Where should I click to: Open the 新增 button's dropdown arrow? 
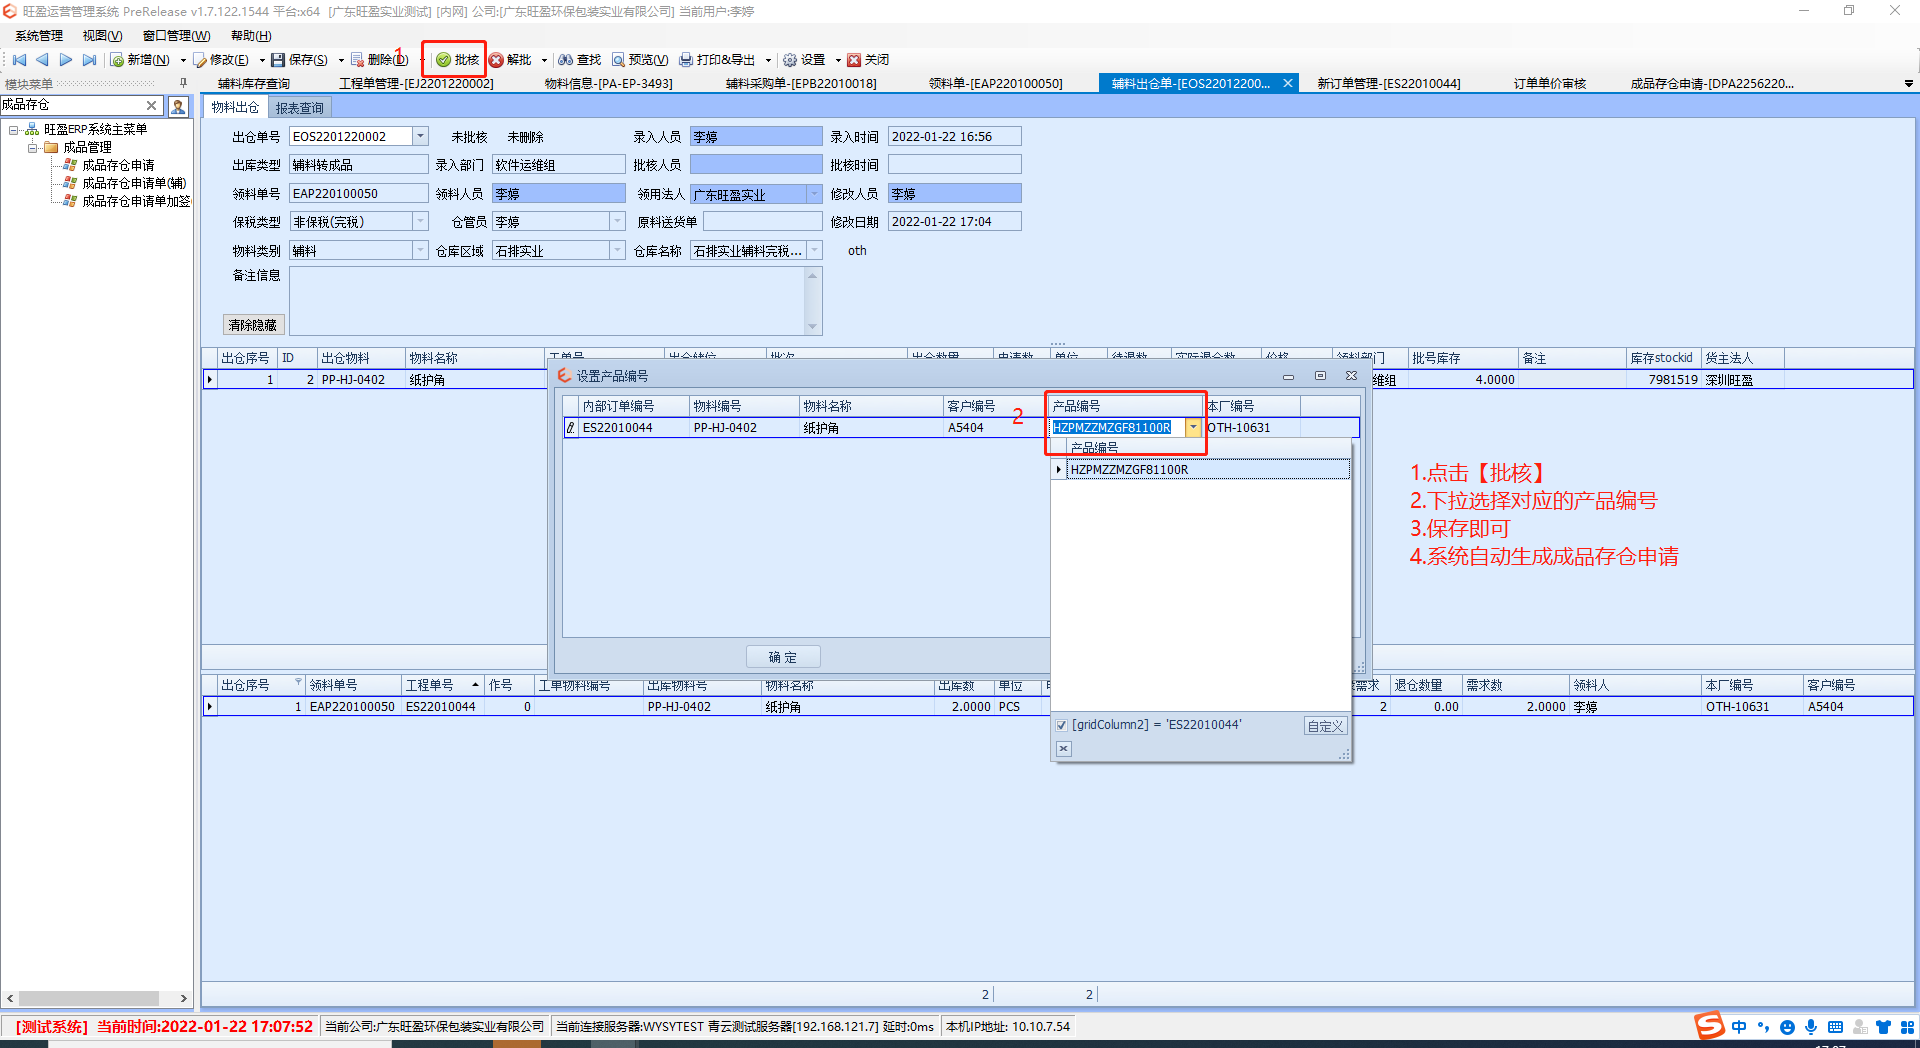pos(183,61)
